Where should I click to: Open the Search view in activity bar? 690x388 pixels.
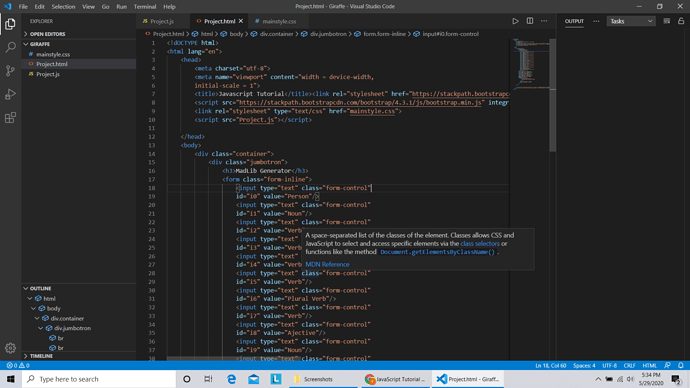[x=10, y=47]
